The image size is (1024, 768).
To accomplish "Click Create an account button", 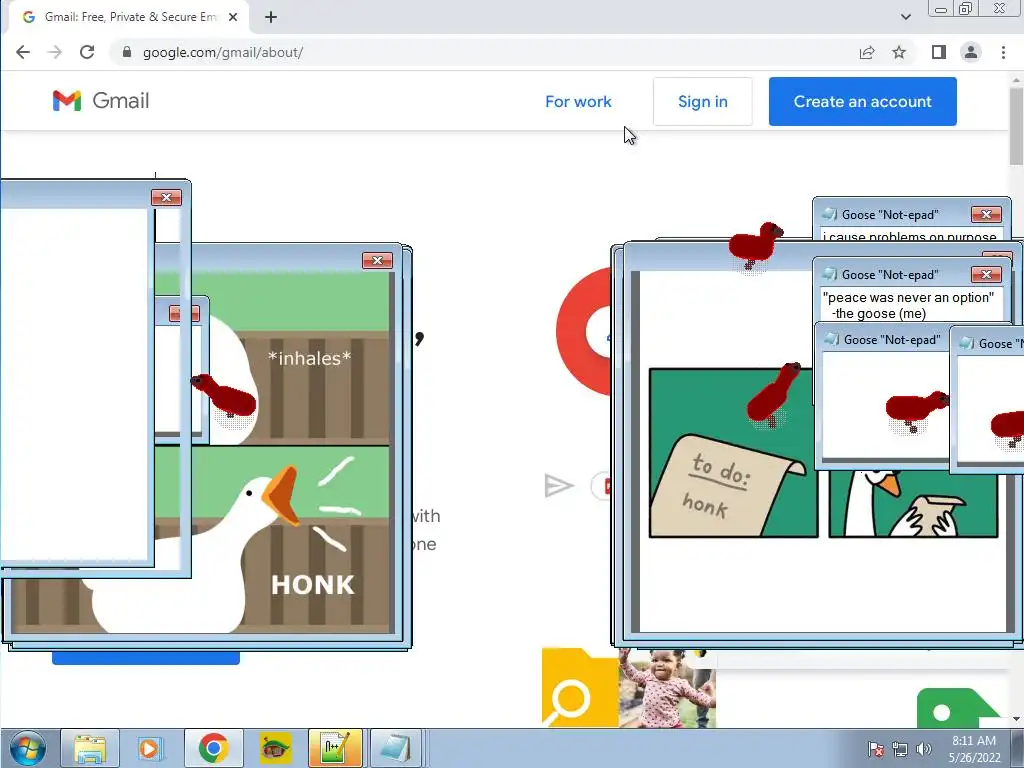I will tap(863, 101).
